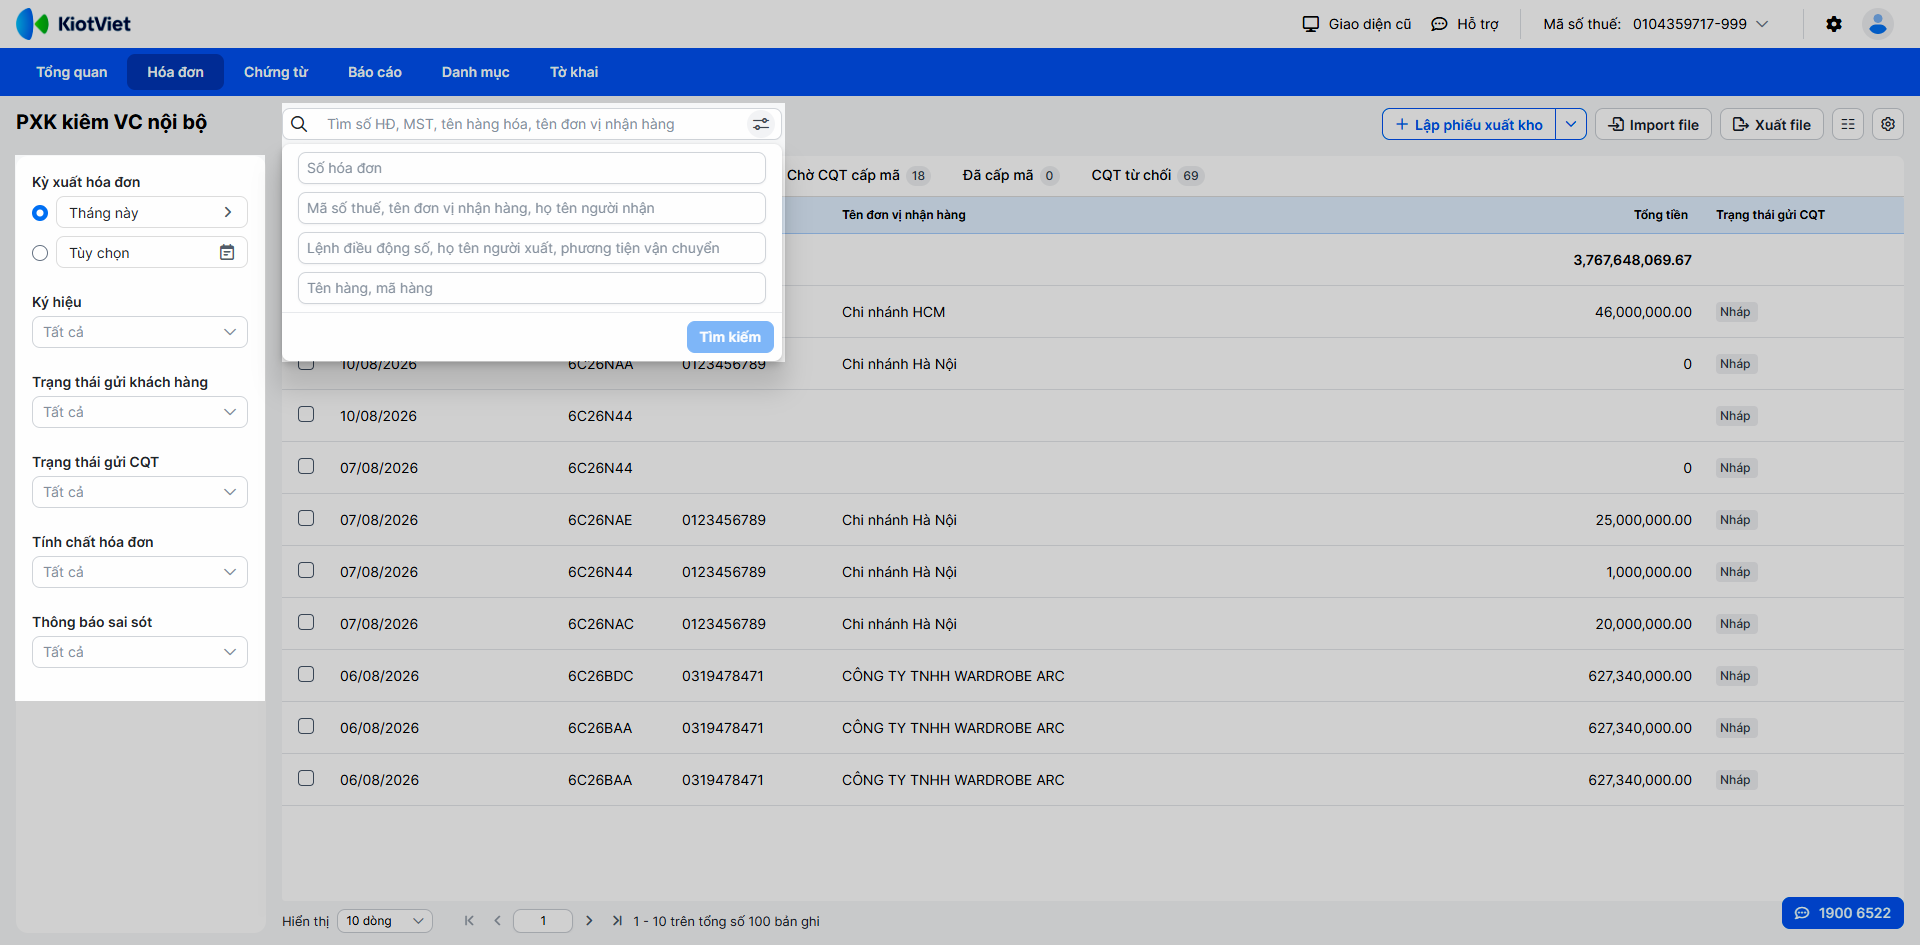
Task: Open the settings gear in header
Action: [x=1834, y=24]
